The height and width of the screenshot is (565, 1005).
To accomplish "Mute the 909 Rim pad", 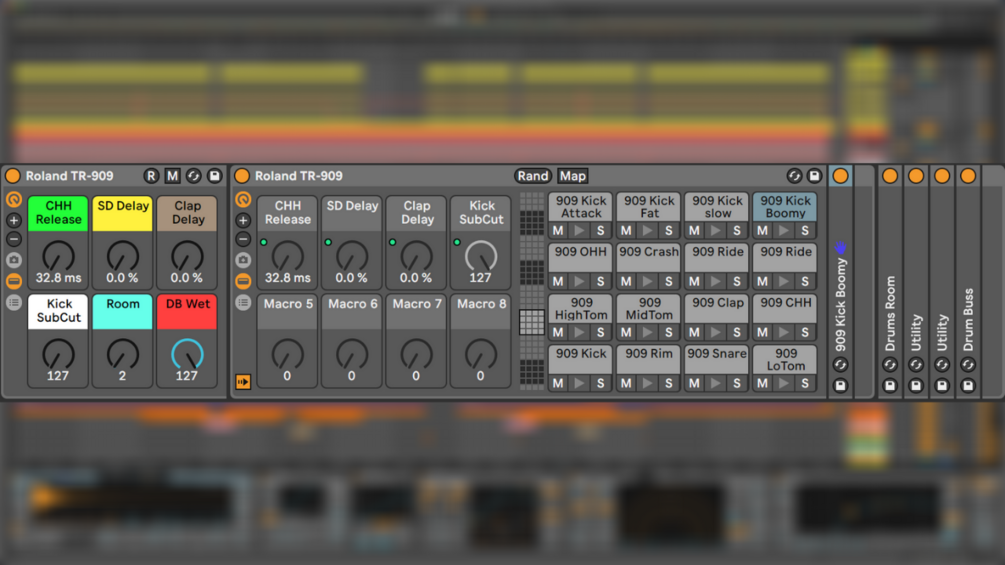I will (x=626, y=383).
